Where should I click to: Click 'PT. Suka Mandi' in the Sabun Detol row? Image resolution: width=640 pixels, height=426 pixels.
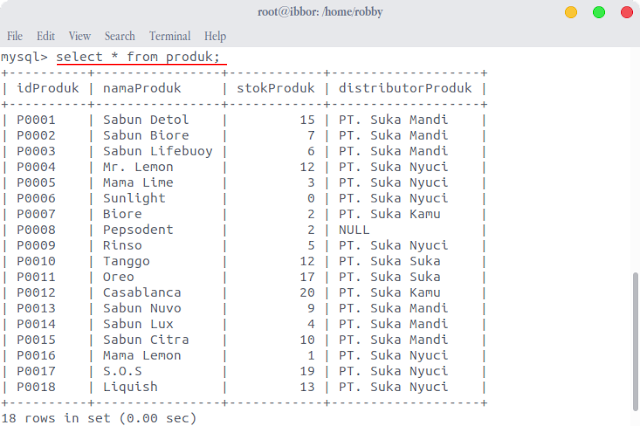pyautogui.click(x=393, y=120)
